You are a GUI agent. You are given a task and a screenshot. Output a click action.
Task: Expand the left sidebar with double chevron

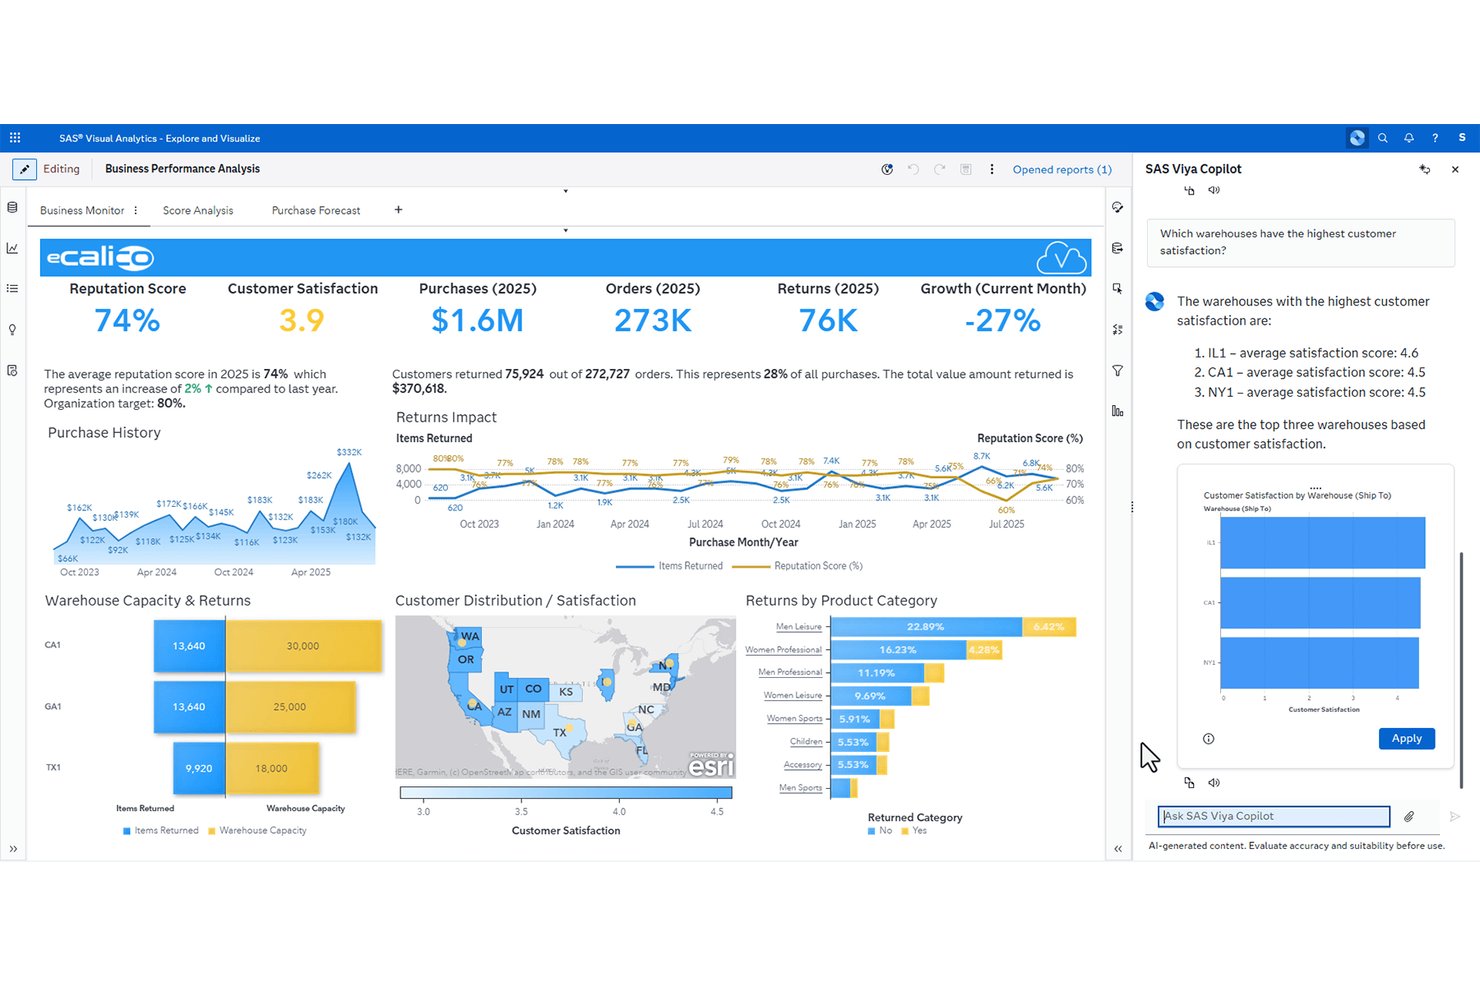(x=13, y=849)
